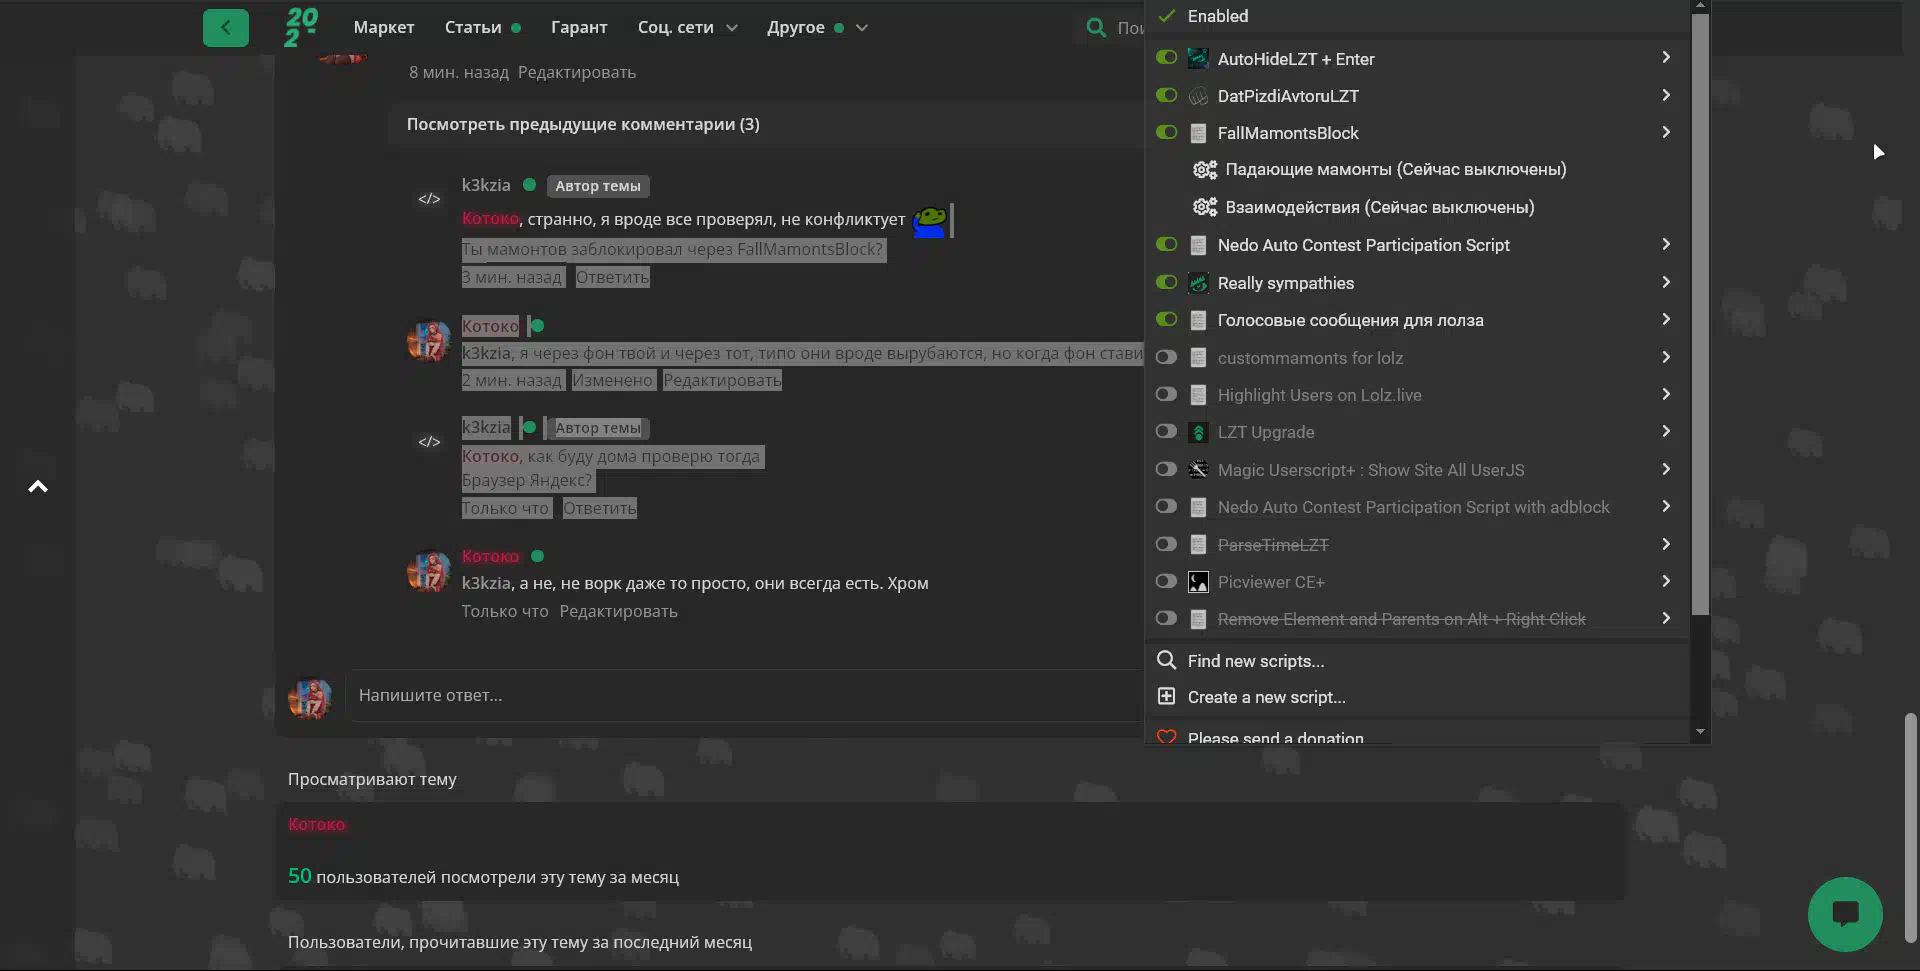Click the avatar beside the reply field
The height and width of the screenshot is (971, 1920).
point(310,698)
